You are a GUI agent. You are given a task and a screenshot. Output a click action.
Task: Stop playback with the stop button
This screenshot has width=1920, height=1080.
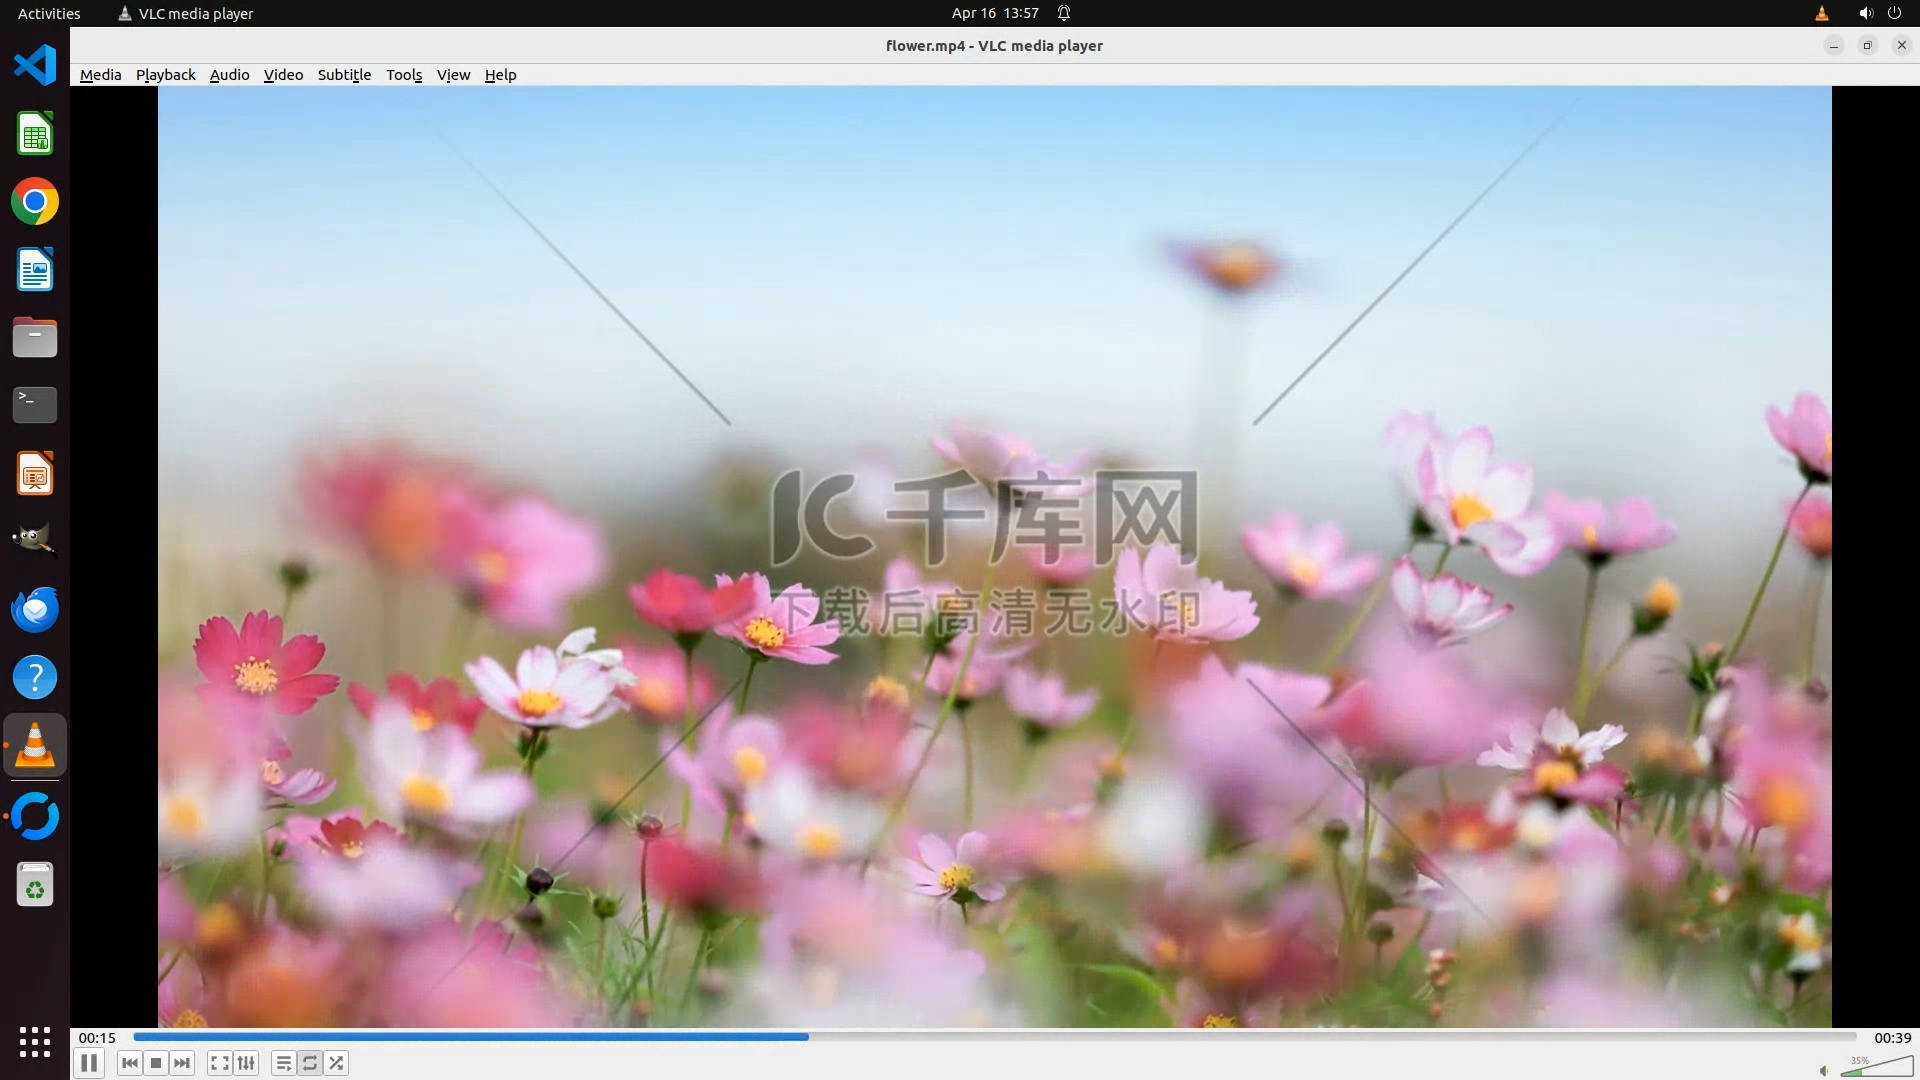tap(156, 1063)
